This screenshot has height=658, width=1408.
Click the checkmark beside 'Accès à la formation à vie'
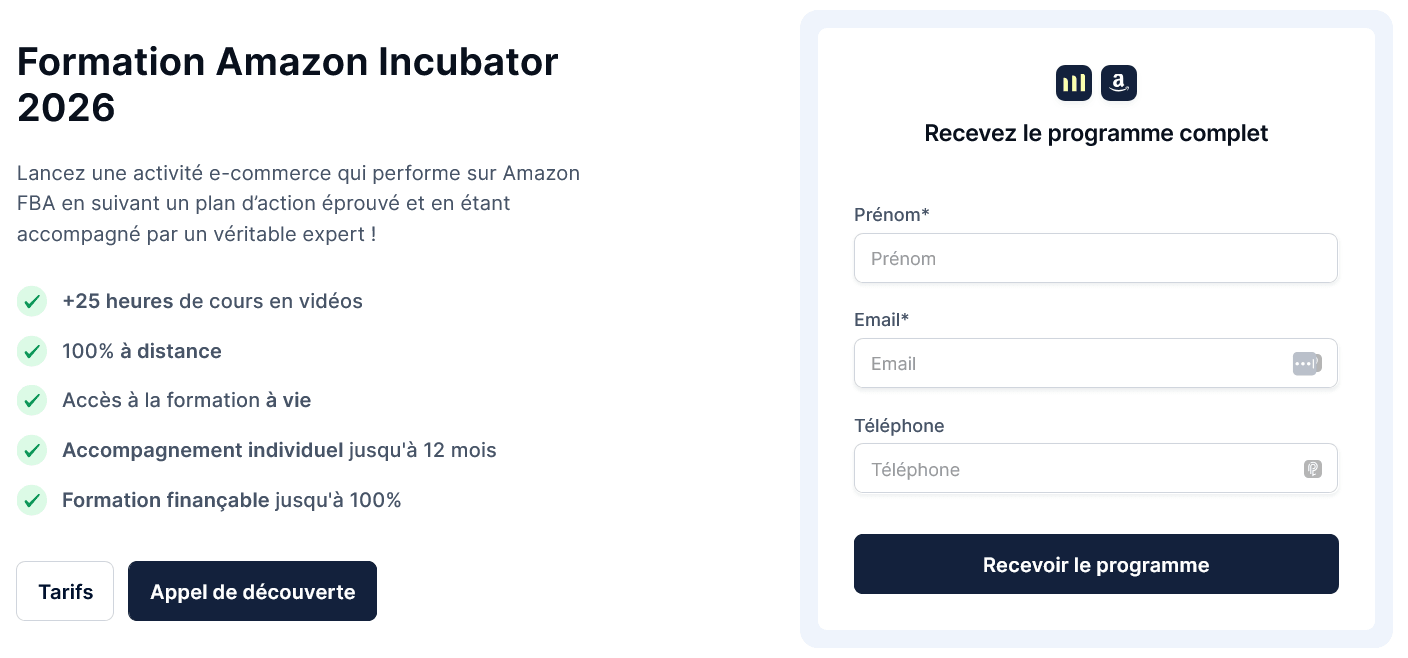click(x=32, y=400)
